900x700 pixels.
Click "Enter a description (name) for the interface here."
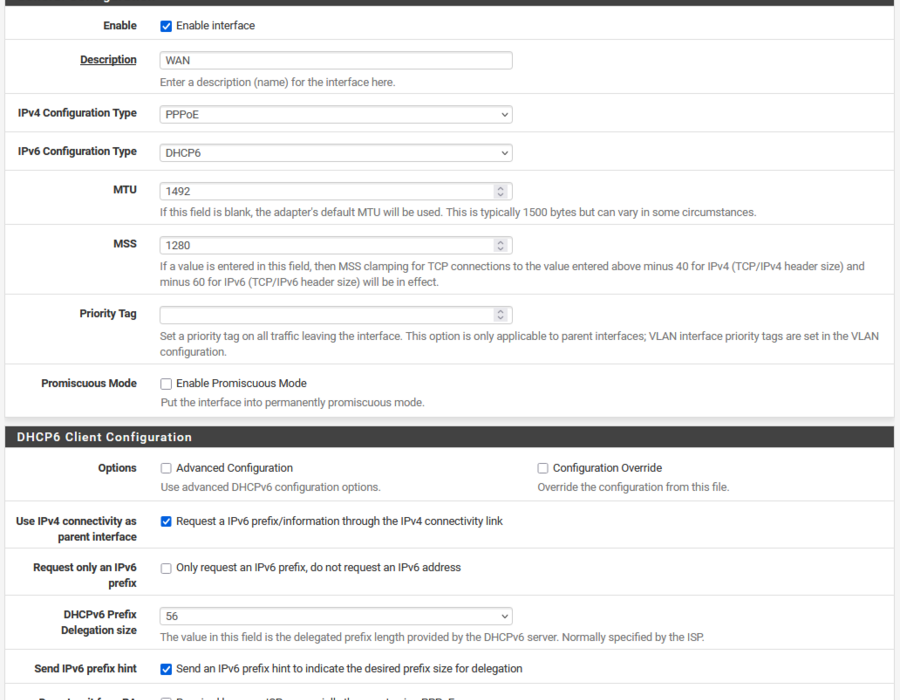[278, 83]
